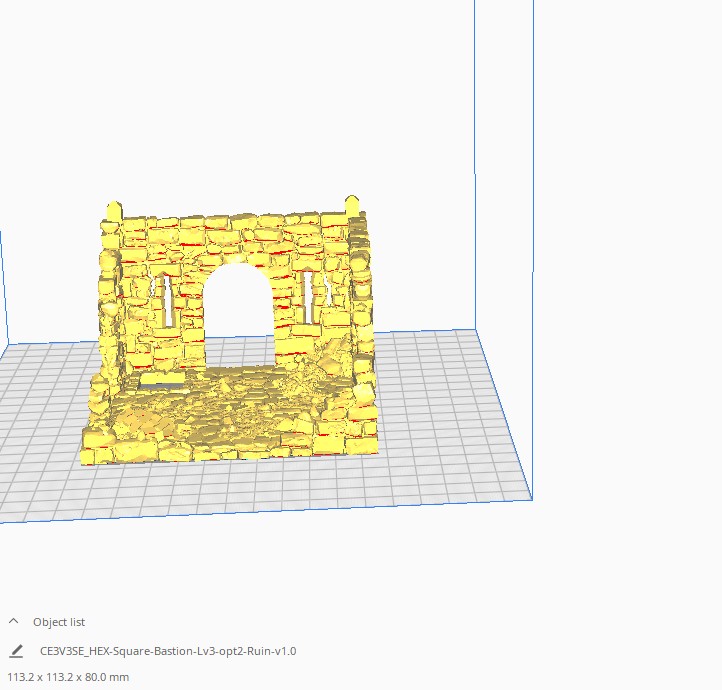Click the left corner peg atop the wall

coord(114,210)
